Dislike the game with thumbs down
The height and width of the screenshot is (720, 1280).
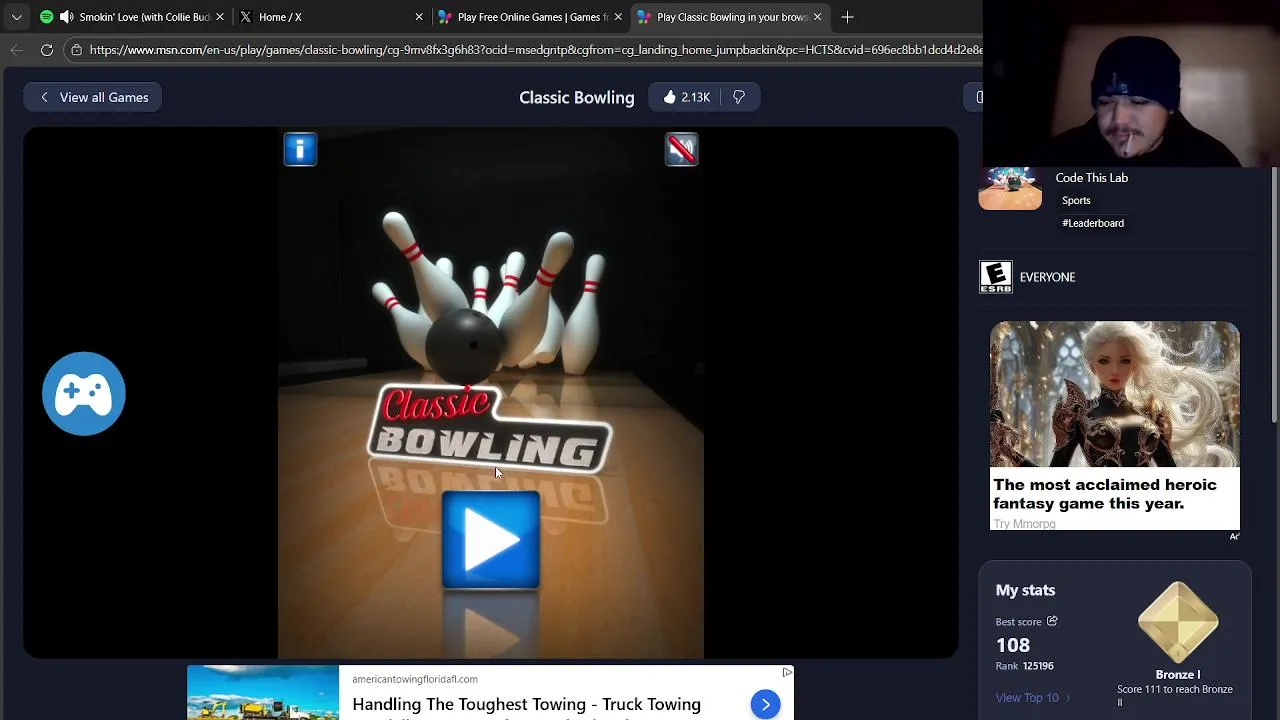(x=739, y=97)
